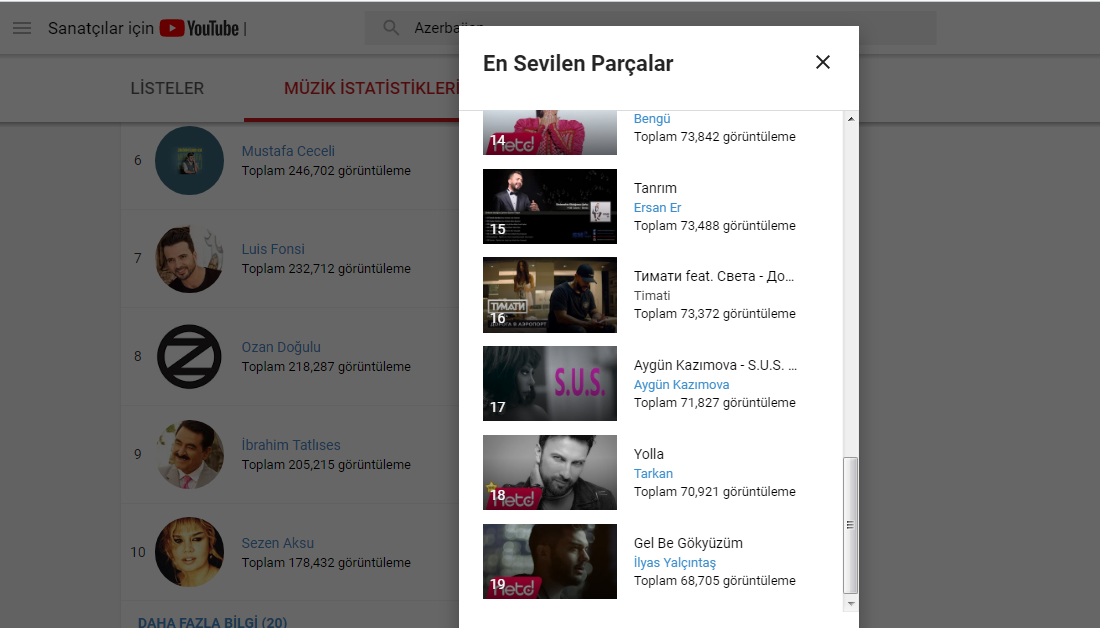Click Mustafa Ceceli's avatar image

[189, 161]
